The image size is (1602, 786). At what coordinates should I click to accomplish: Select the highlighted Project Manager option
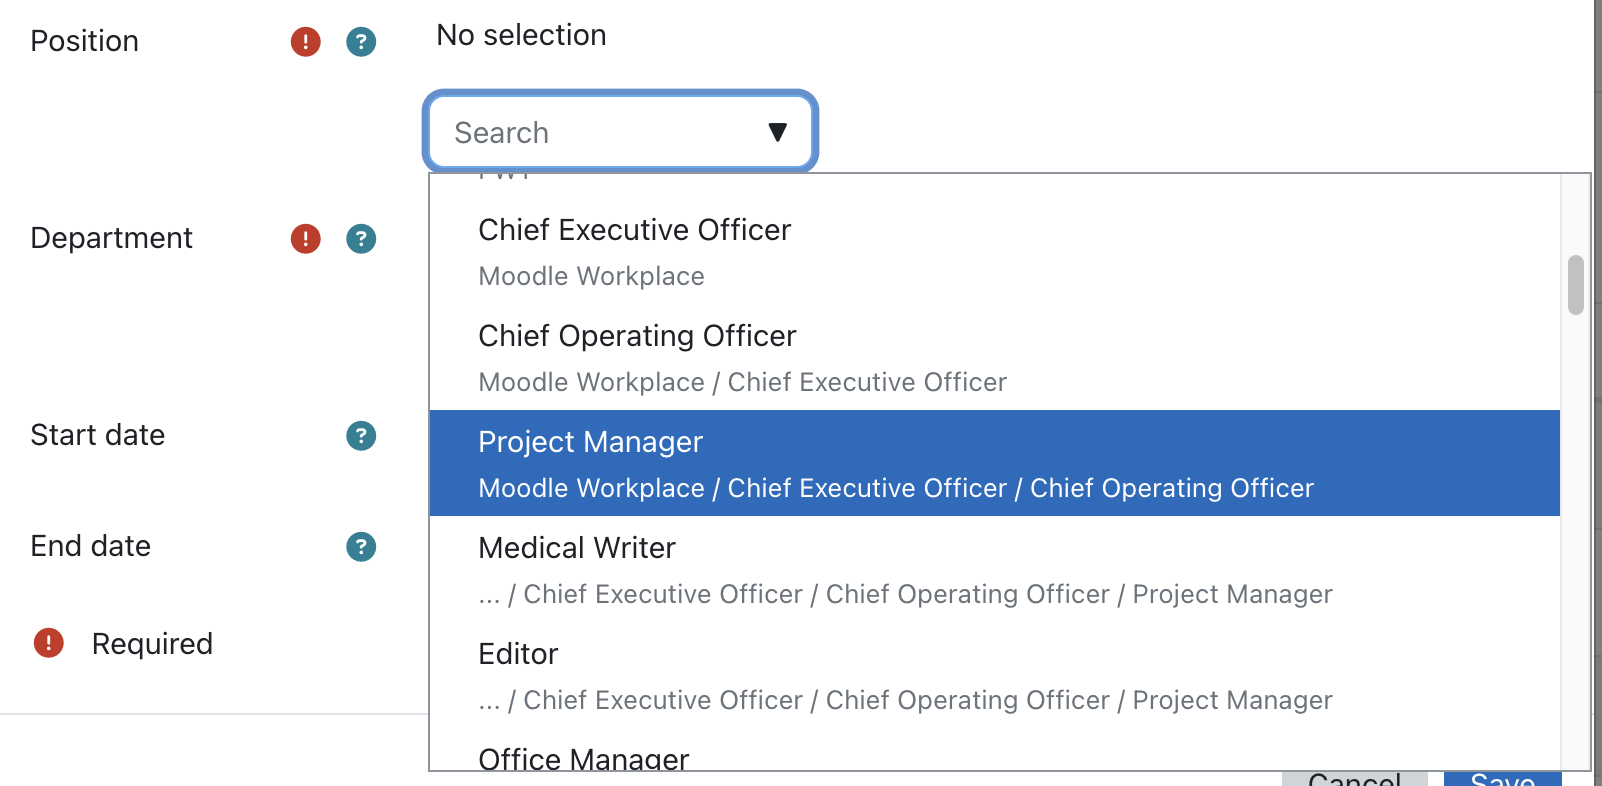coord(994,463)
